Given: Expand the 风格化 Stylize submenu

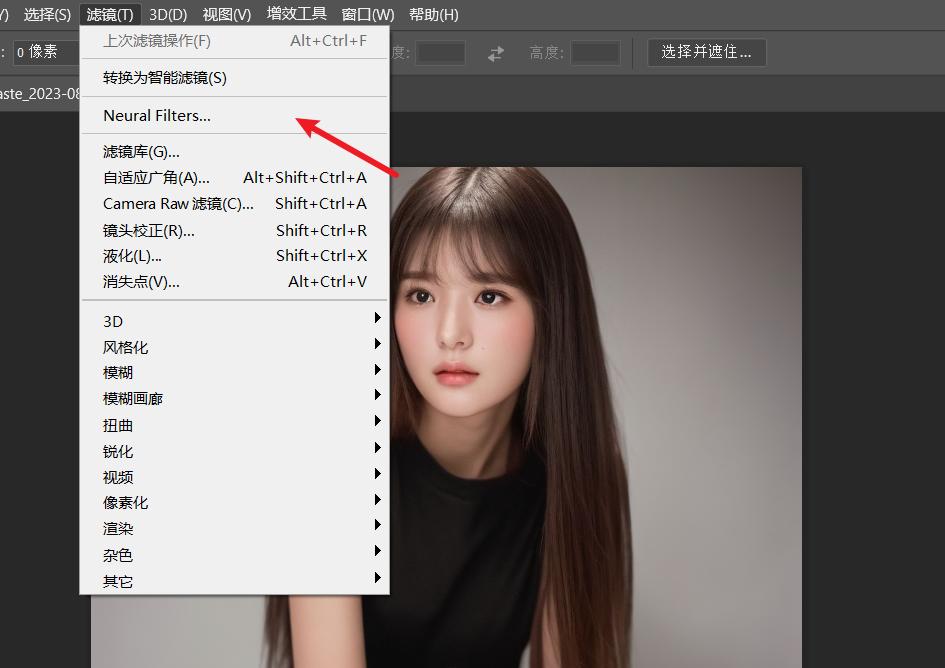Looking at the screenshot, I should 125,346.
